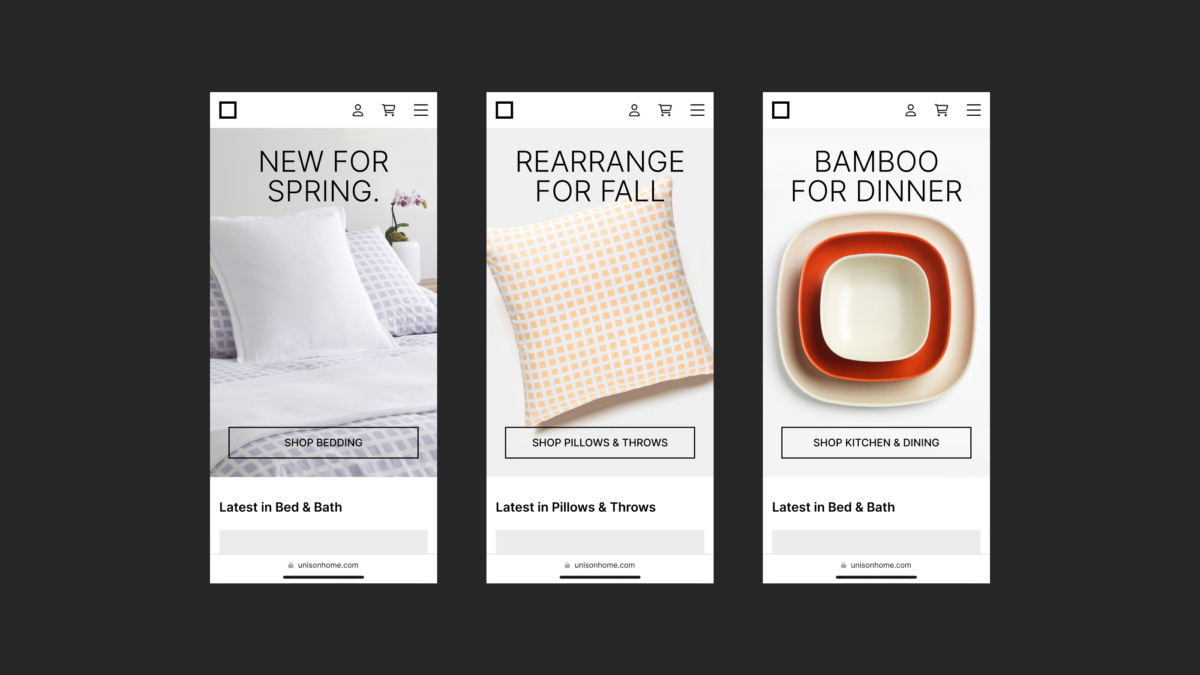Open the hamburger menu on the Bamboo for Dinner screen
1200x675 pixels.
[973, 110]
